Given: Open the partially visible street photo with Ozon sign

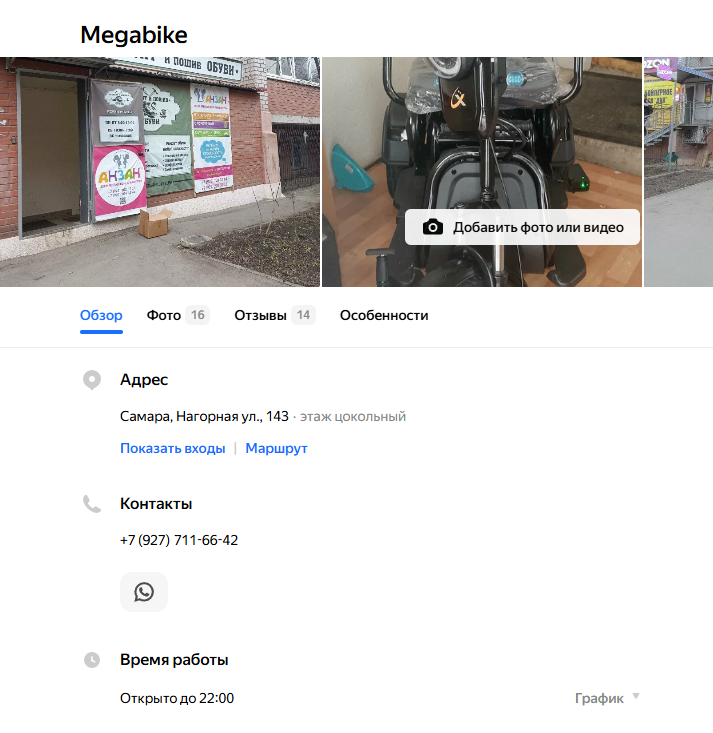Looking at the screenshot, I should (678, 172).
